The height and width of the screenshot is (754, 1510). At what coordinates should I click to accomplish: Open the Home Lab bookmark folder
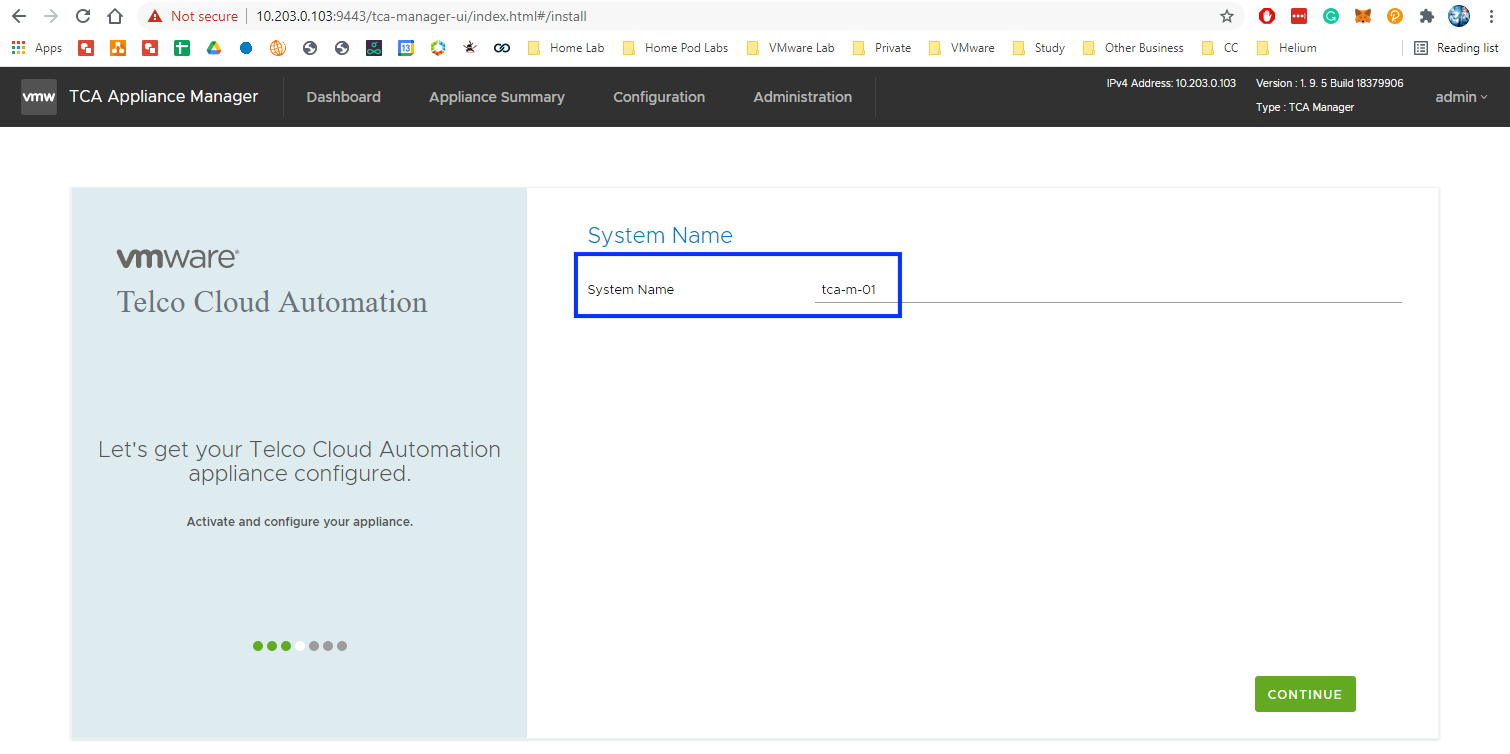566,48
